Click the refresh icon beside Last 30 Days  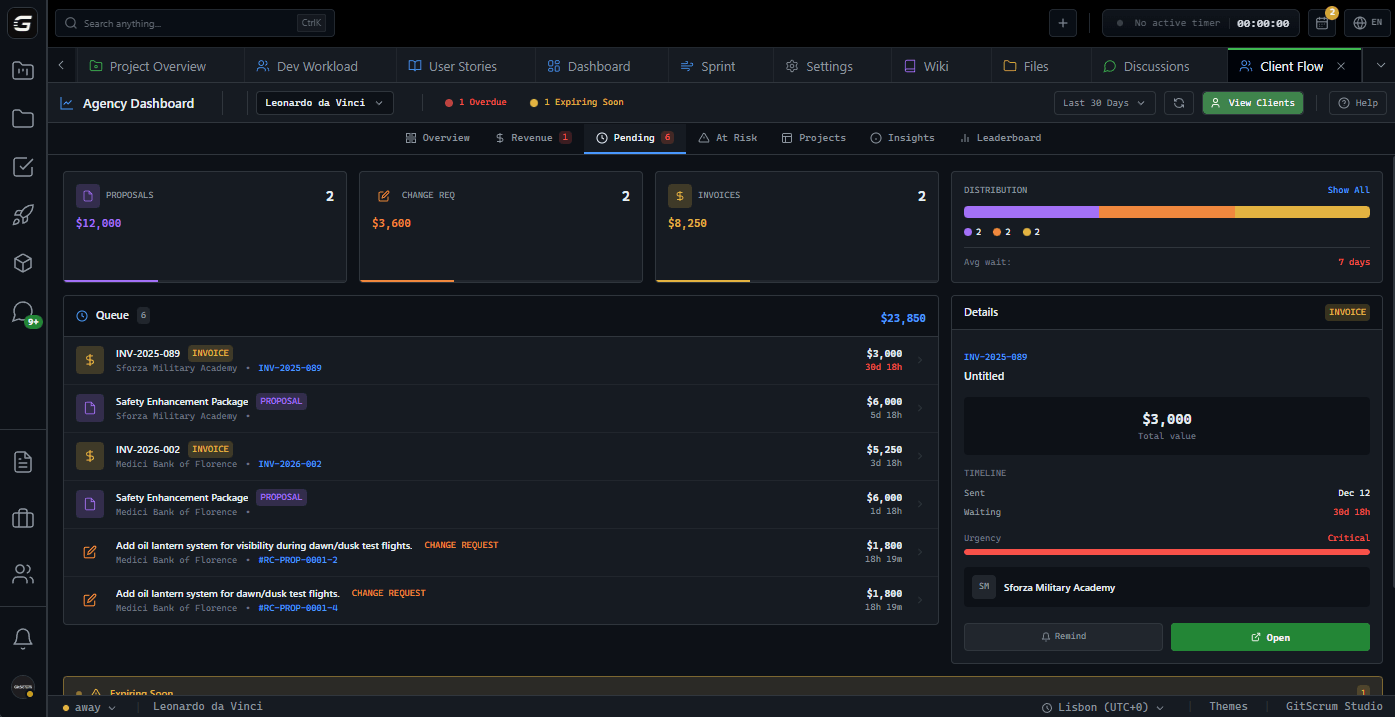(1179, 103)
